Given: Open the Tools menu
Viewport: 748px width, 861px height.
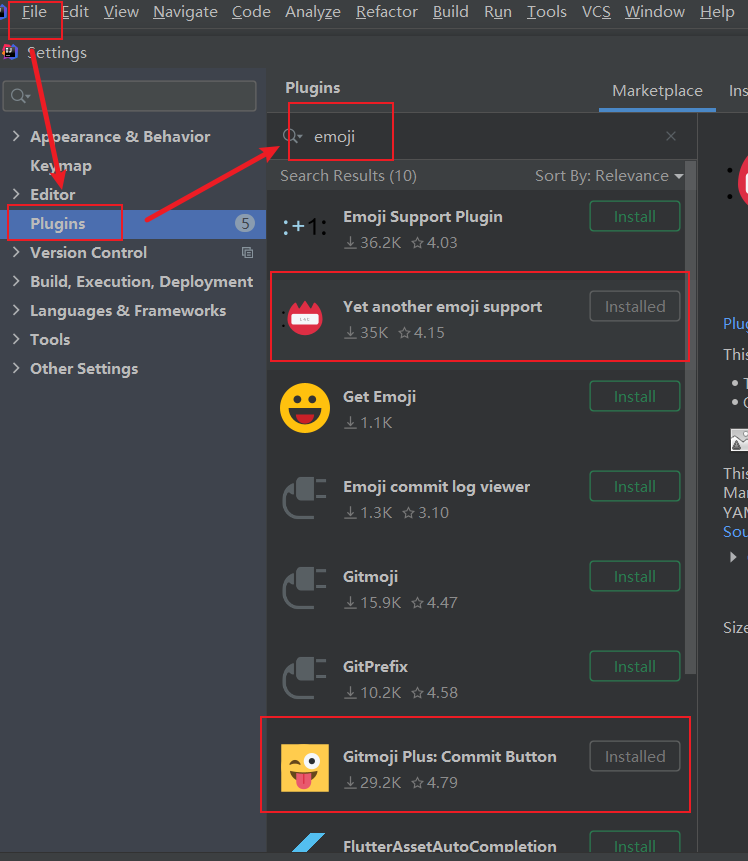Looking at the screenshot, I should click(x=546, y=12).
